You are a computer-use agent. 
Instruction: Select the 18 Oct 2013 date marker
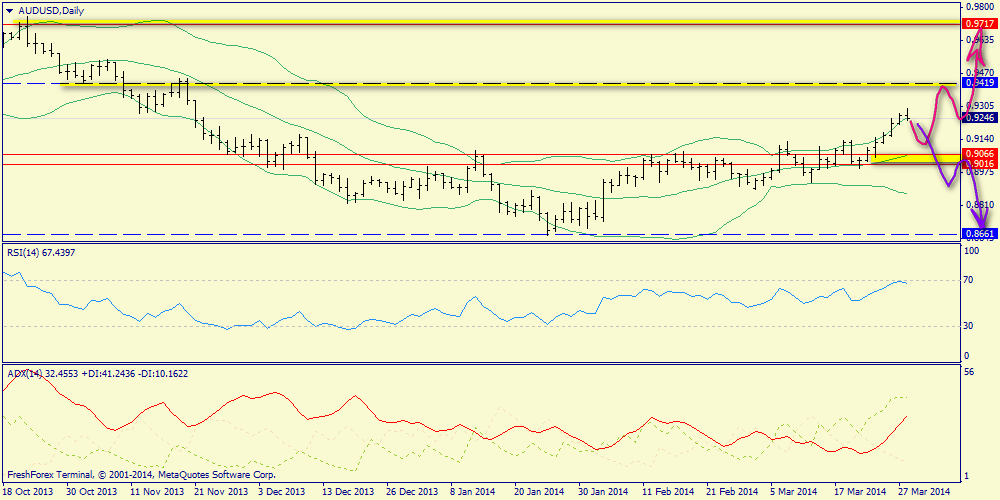click(28, 492)
